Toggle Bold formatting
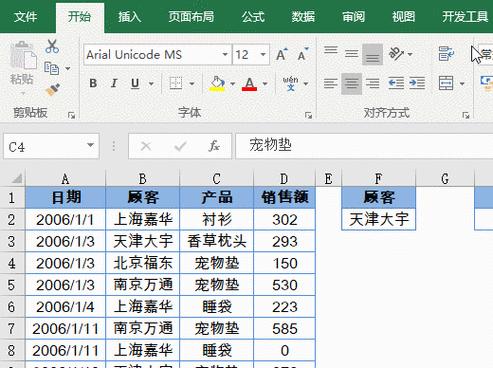 tap(93, 83)
